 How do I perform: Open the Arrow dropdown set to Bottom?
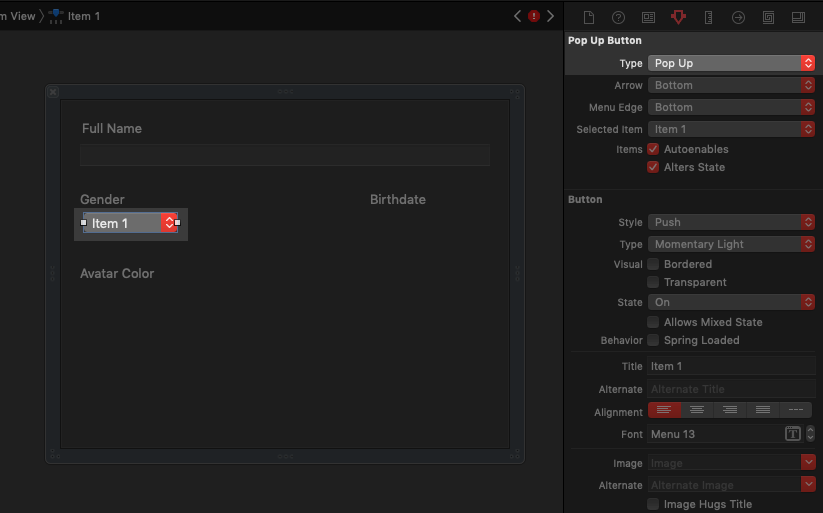coord(731,85)
